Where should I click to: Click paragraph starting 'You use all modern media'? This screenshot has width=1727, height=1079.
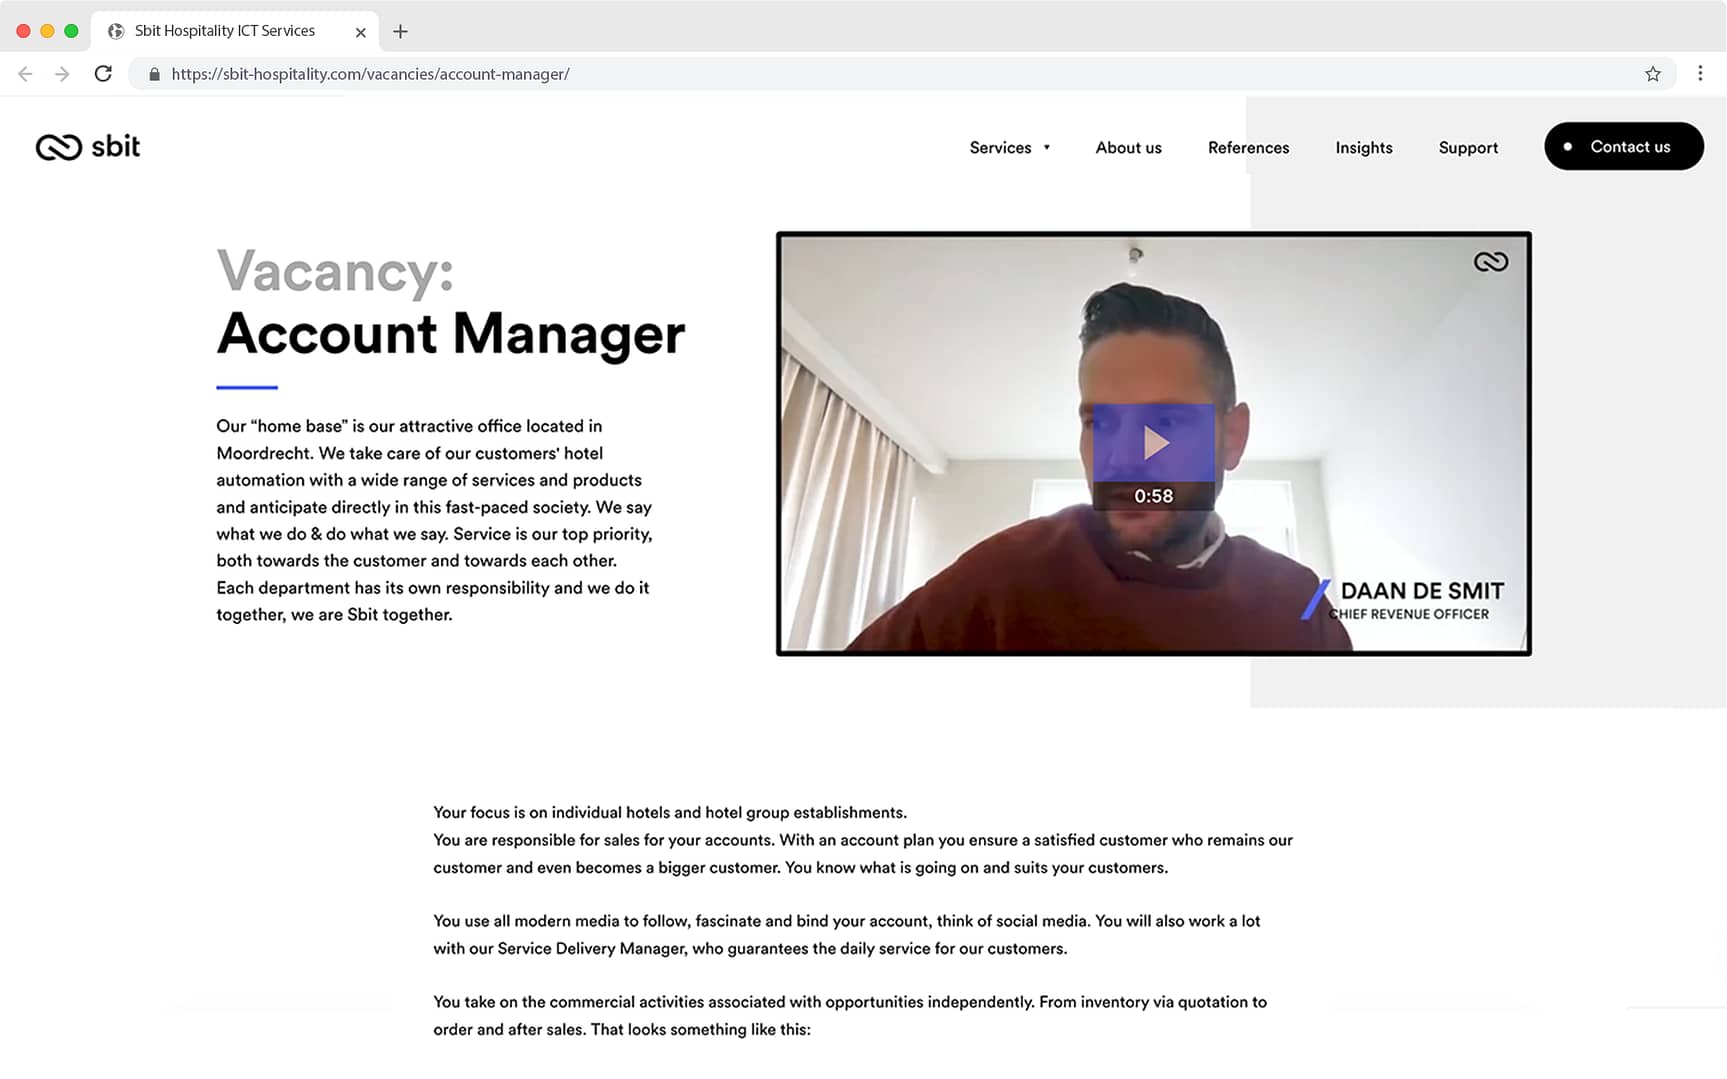pos(847,934)
